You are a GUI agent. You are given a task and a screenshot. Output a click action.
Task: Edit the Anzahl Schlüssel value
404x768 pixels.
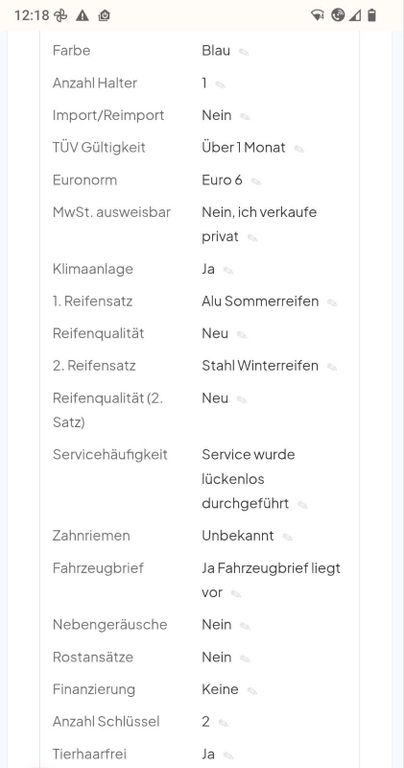click(223, 723)
